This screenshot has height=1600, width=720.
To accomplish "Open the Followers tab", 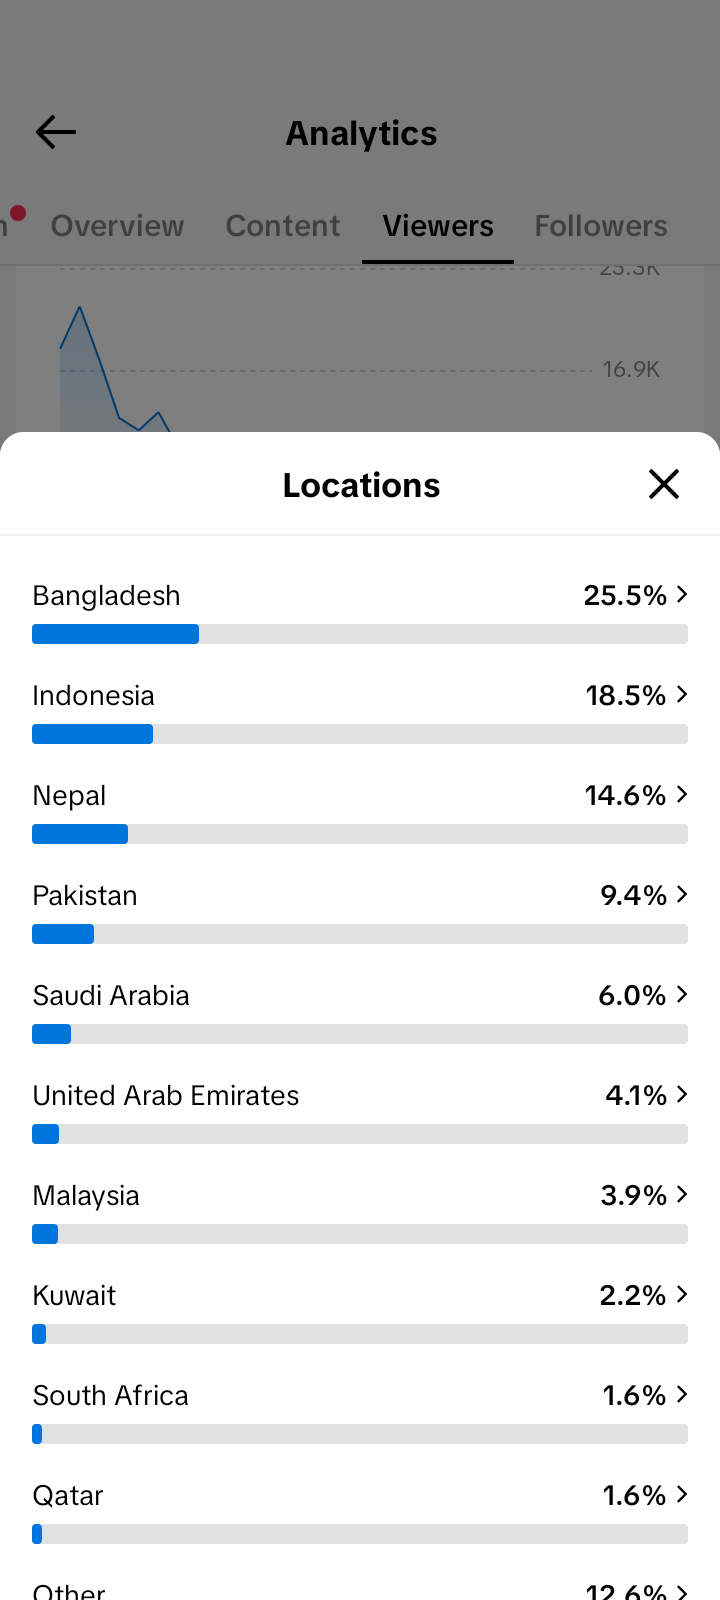I will click(x=601, y=226).
